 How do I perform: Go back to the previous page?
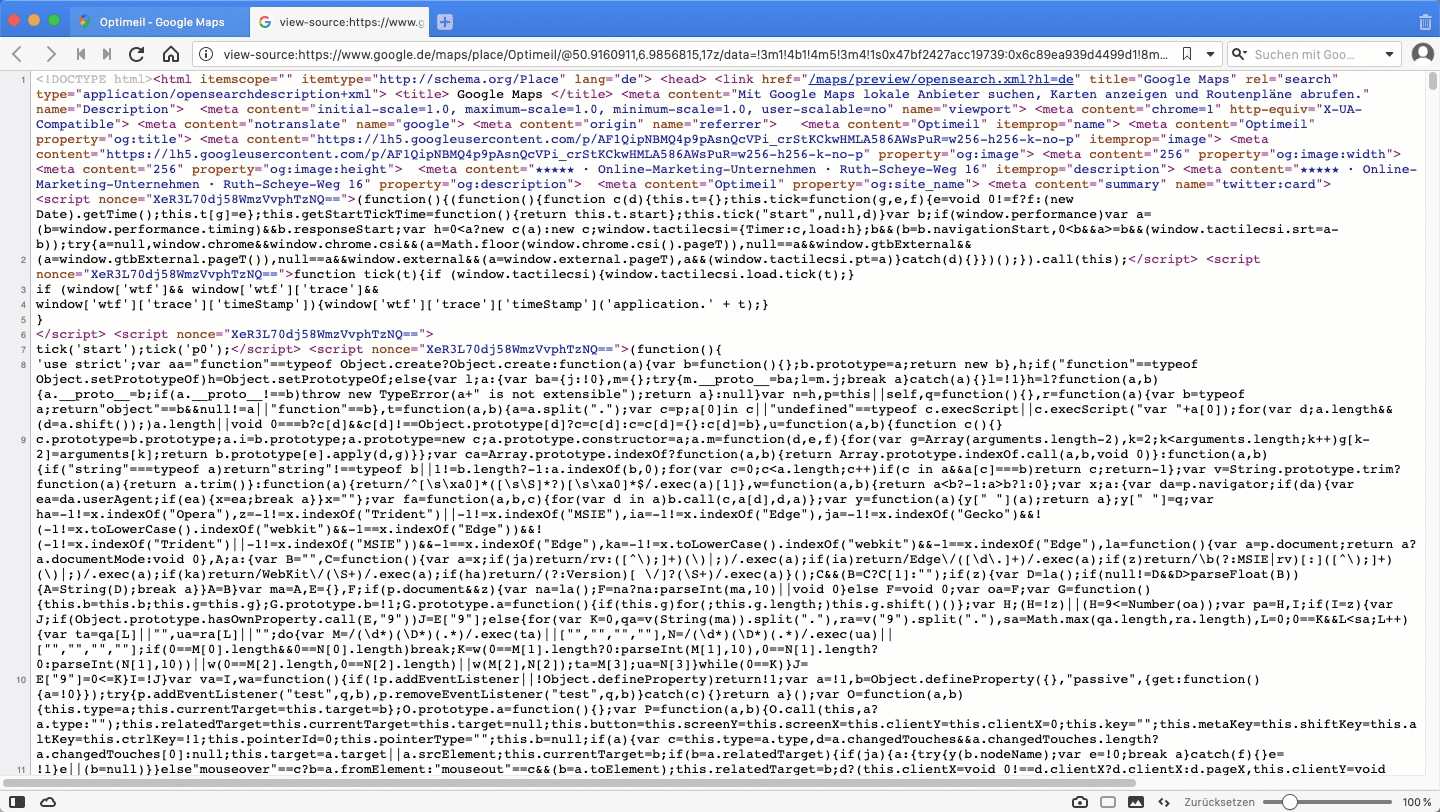(x=18, y=54)
